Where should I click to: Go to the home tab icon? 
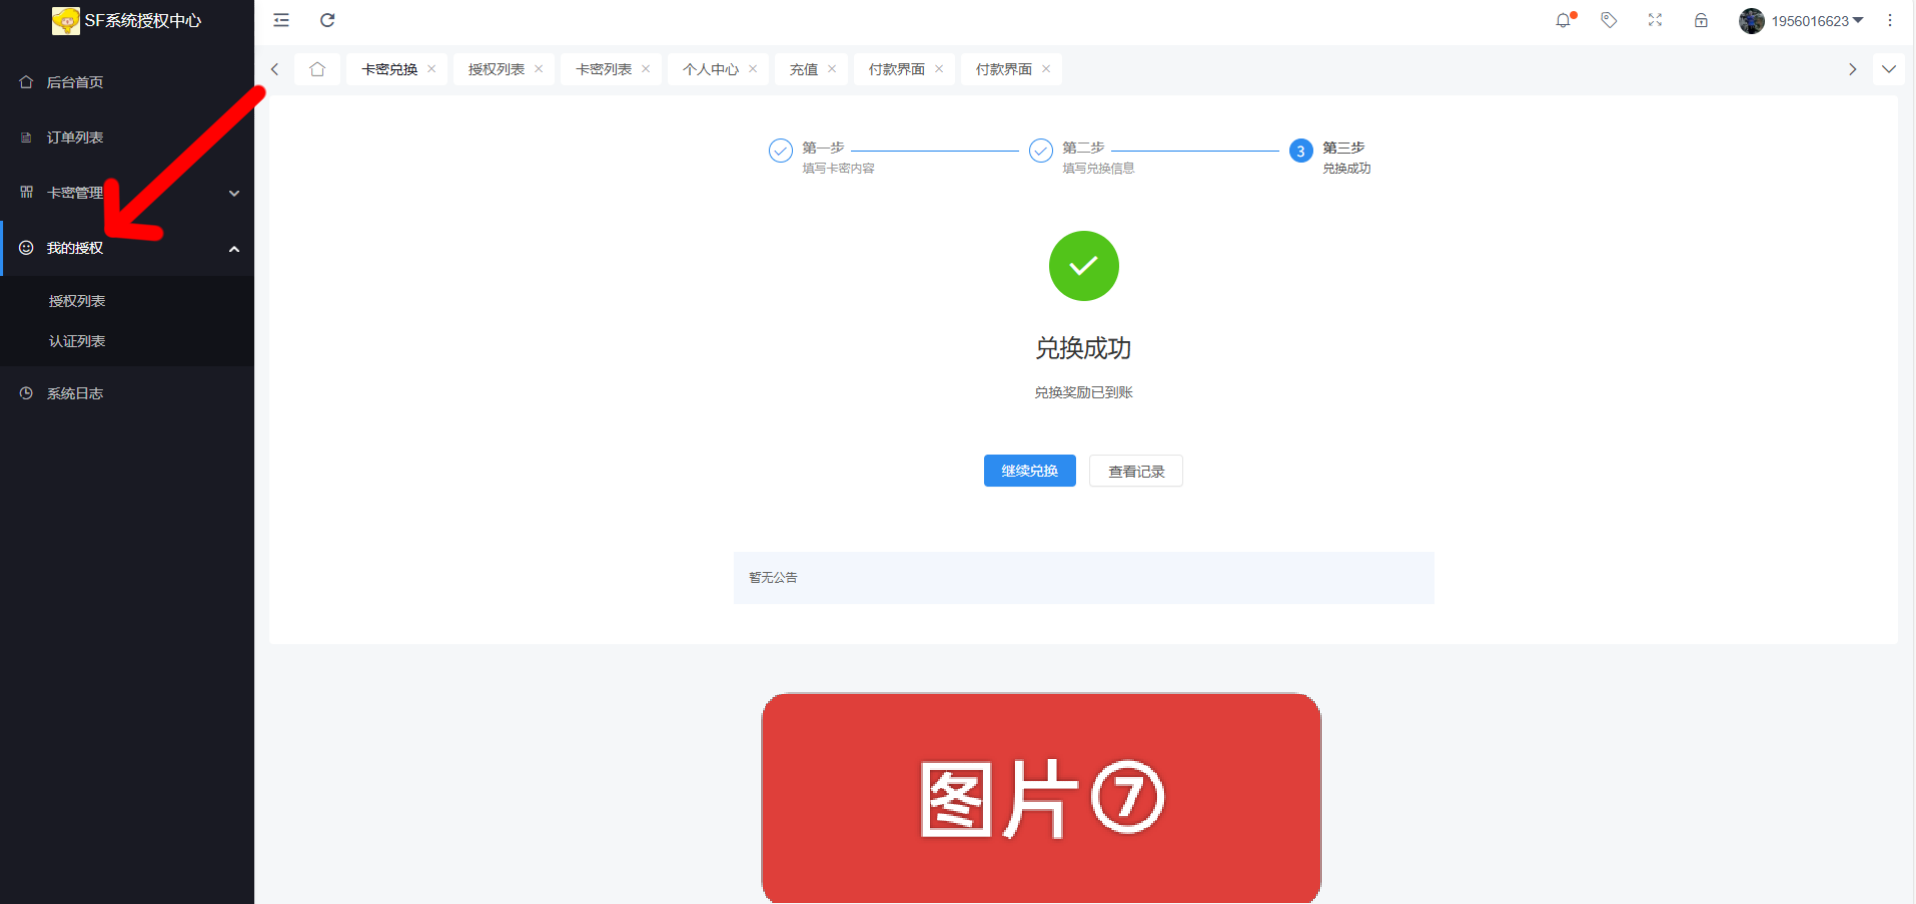pyautogui.click(x=317, y=69)
